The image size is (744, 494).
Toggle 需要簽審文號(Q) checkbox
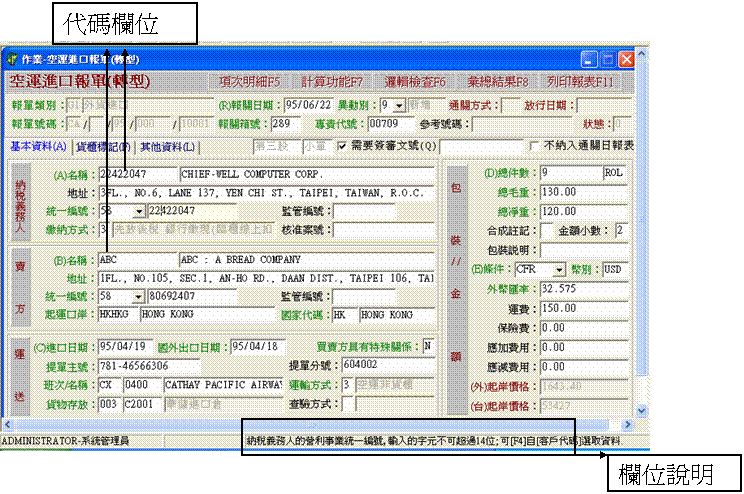pos(342,146)
